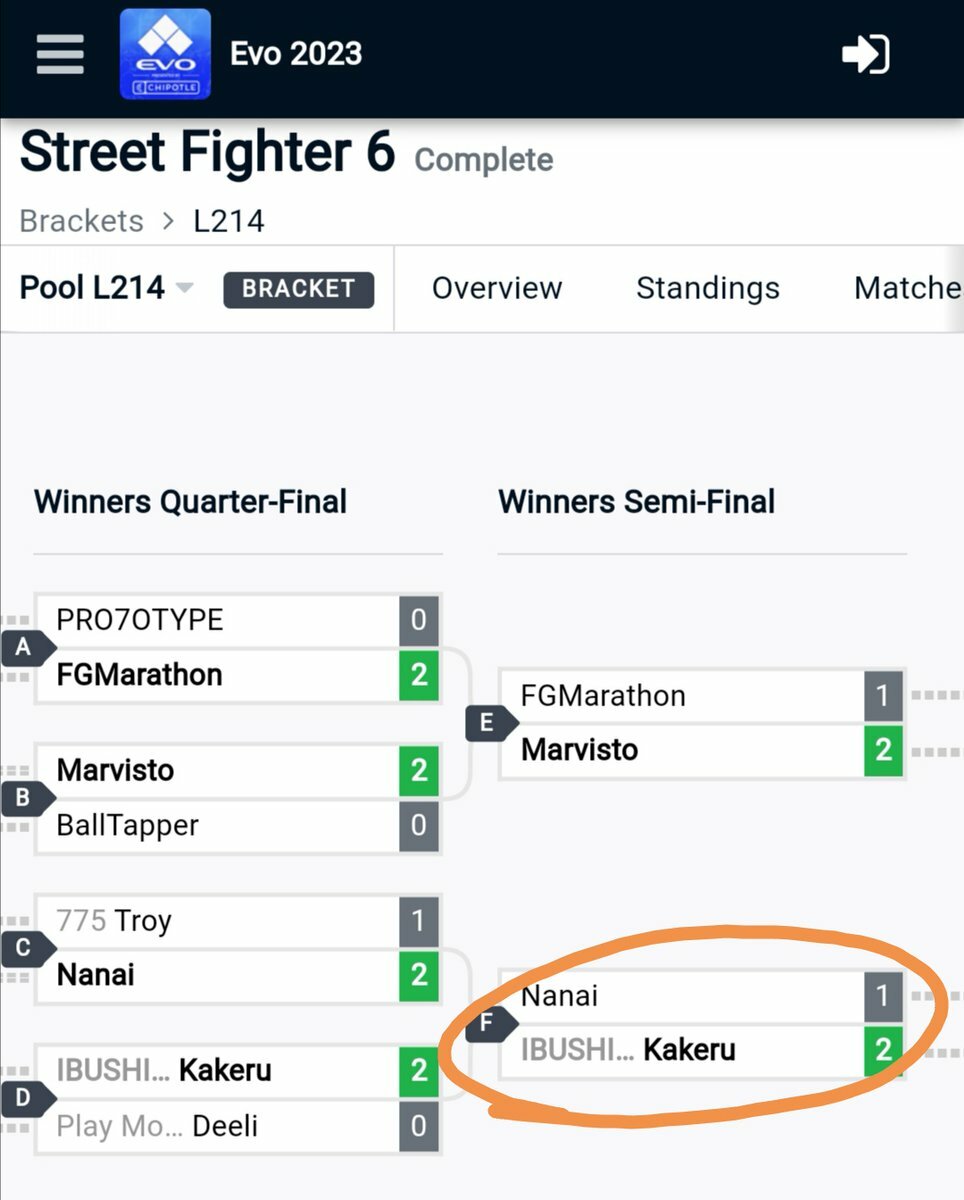Click the BRACKET view button
The image size is (964, 1200).
click(299, 289)
